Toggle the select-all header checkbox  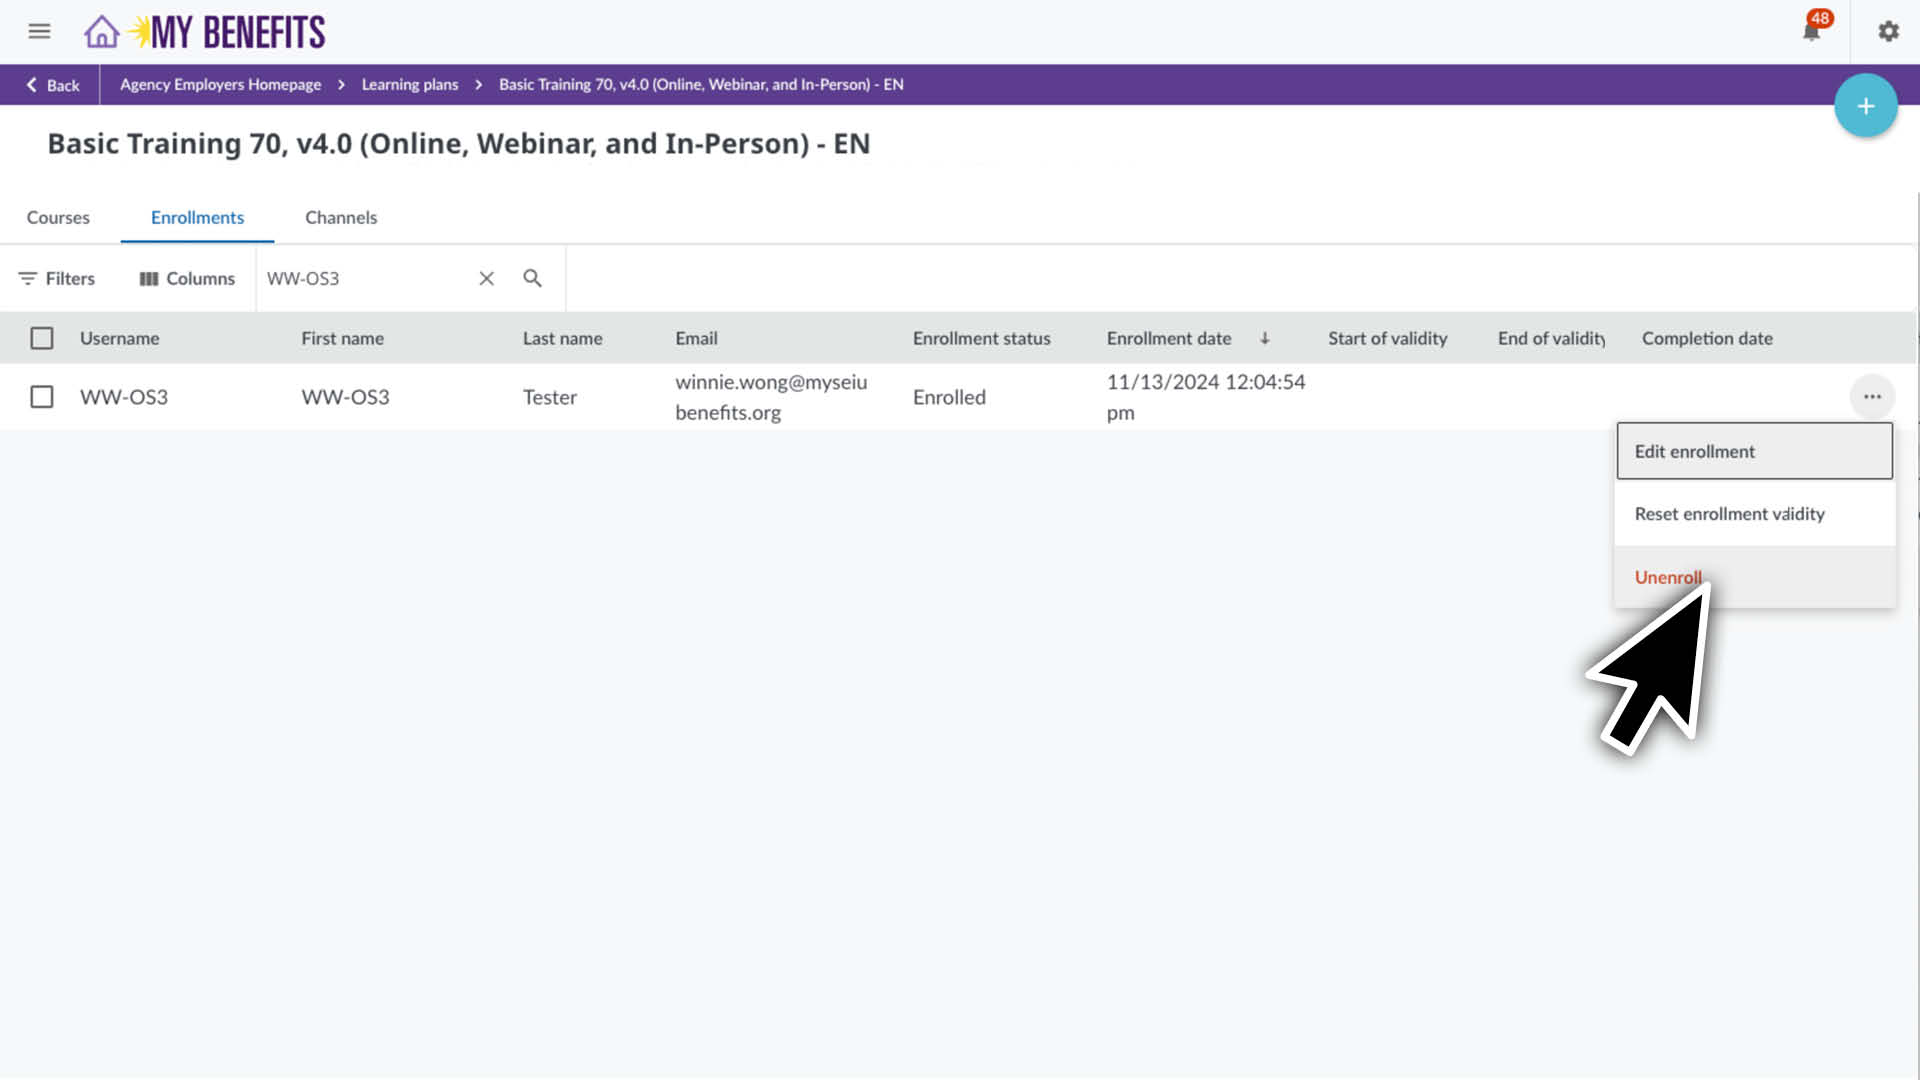(42, 339)
